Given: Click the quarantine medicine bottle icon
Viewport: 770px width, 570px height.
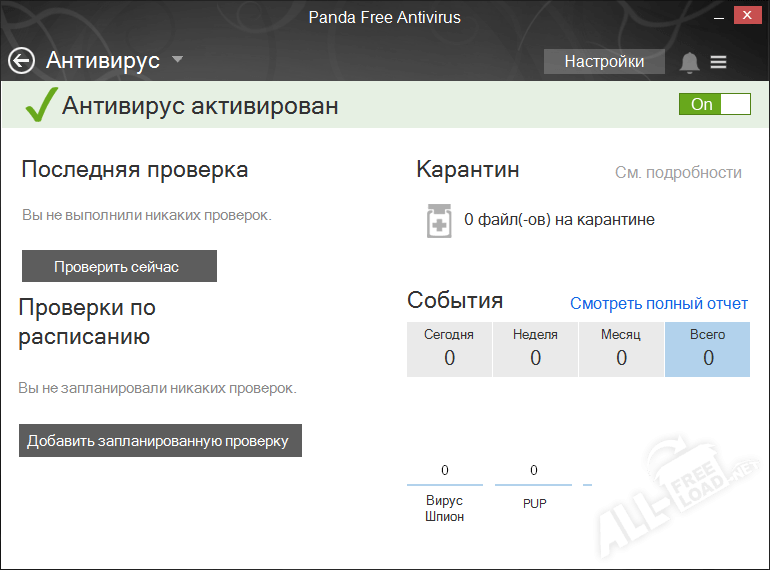Looking at the screenshot, I should coord(439,220).
